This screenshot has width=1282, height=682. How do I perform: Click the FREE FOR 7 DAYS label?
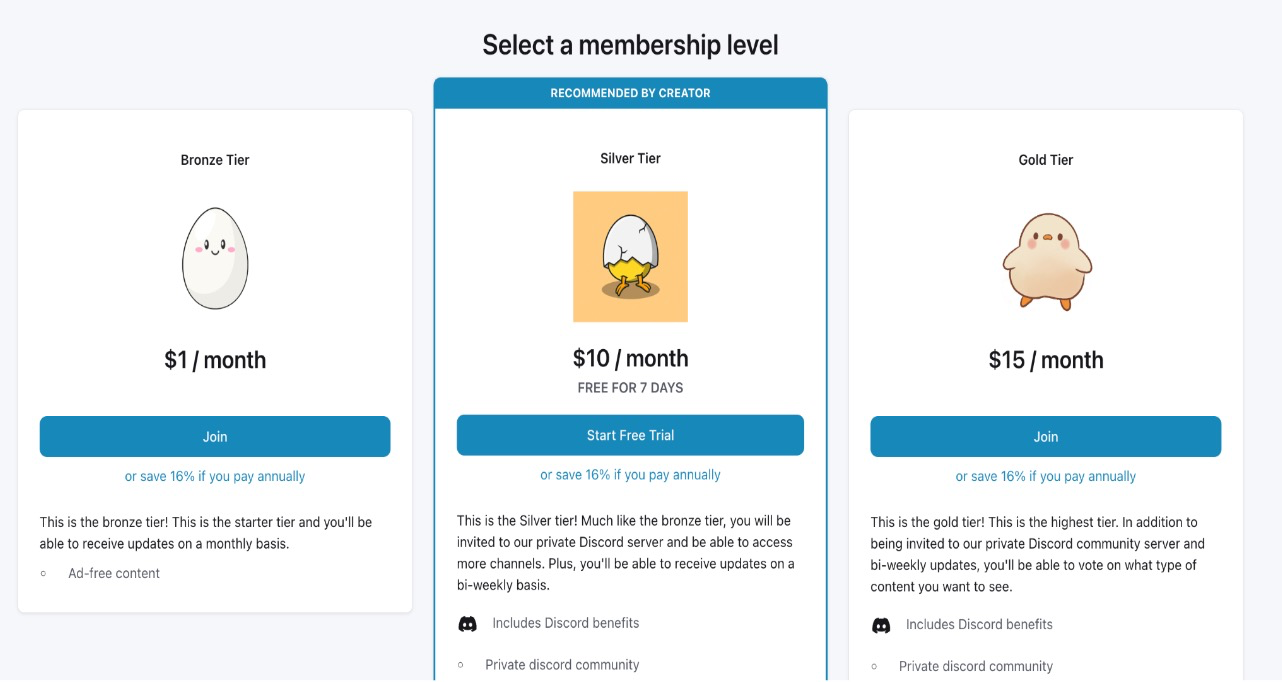point(630,388)
